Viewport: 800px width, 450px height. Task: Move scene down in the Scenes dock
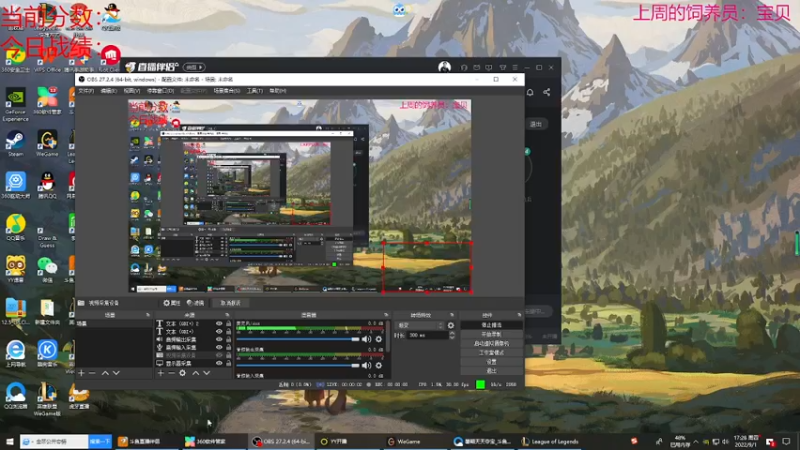pos(116,373)
